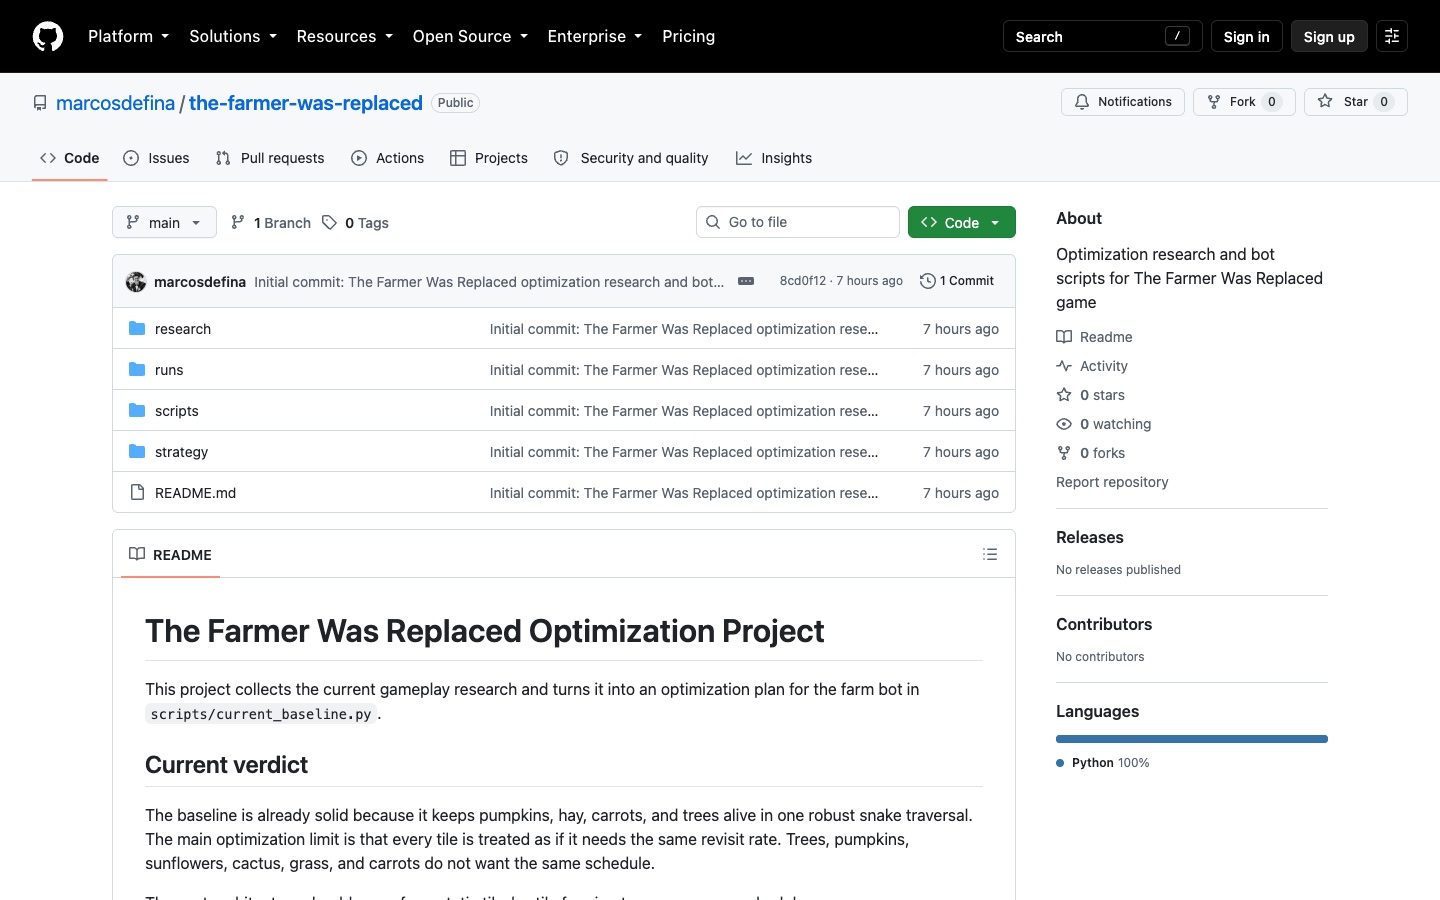Open commit hash 8cd0f12
1440x900 pixels.
pyautogui.click(x=803, y=281)
